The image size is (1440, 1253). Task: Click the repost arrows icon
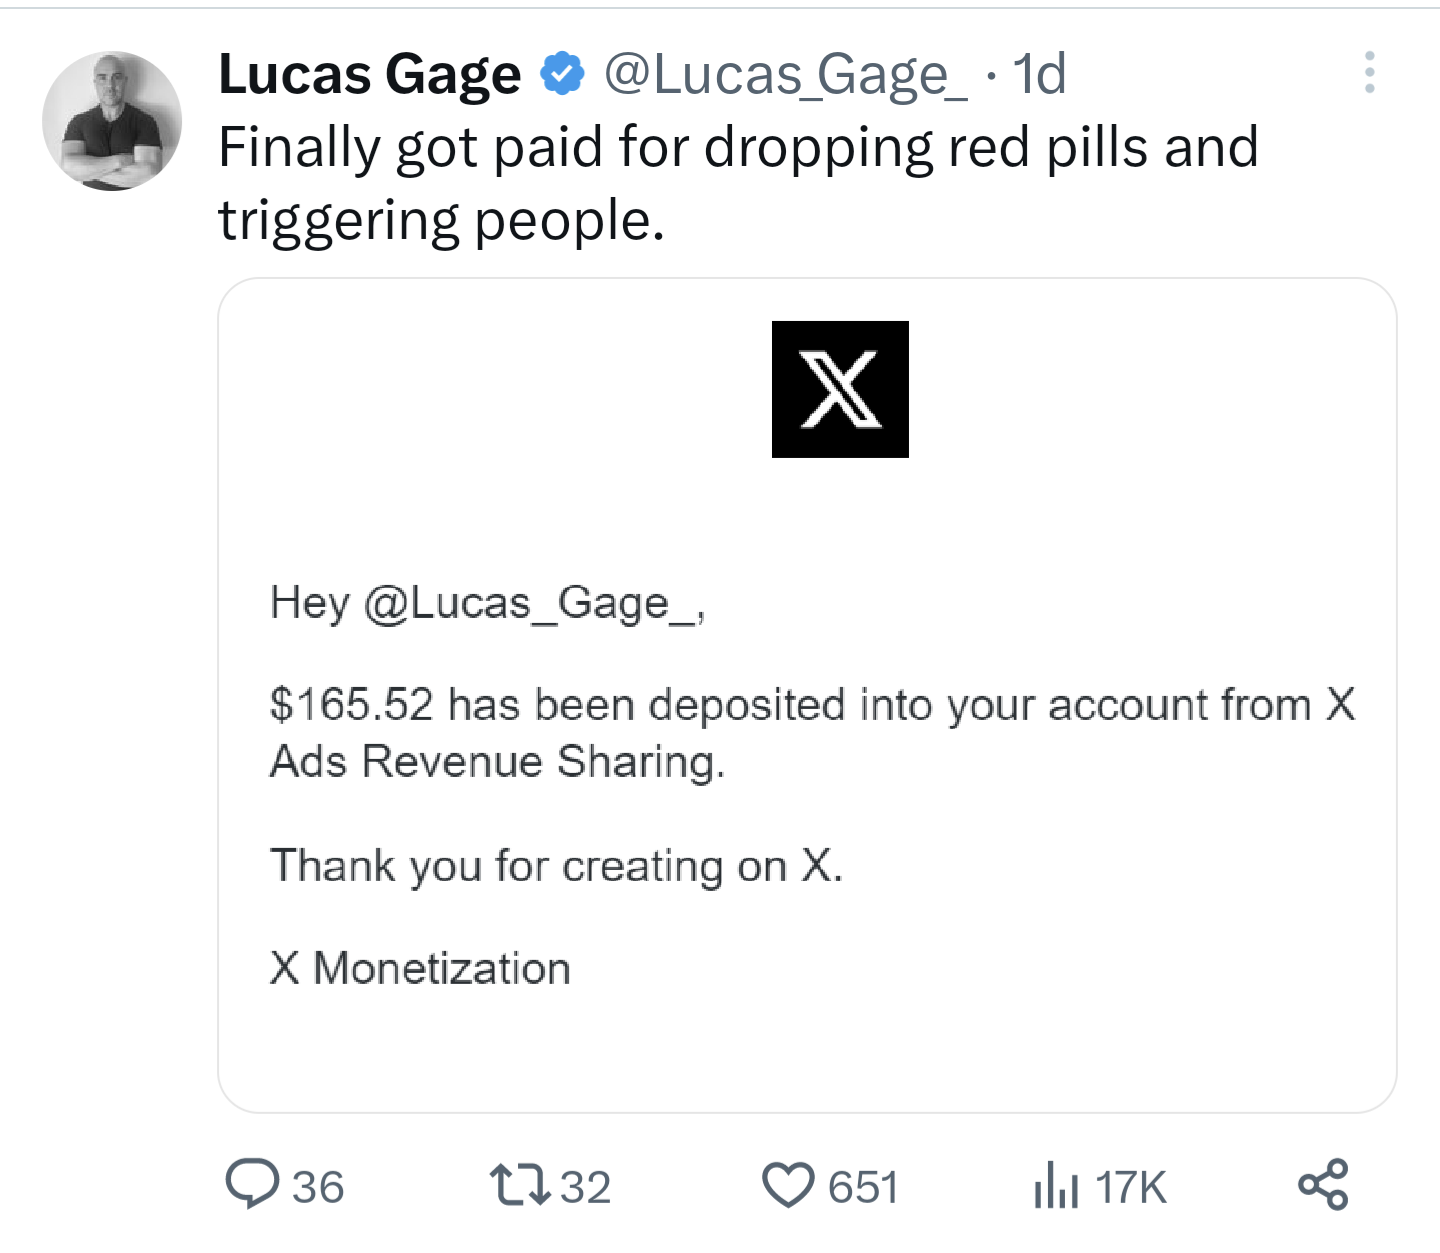(x=520, y=1185)
